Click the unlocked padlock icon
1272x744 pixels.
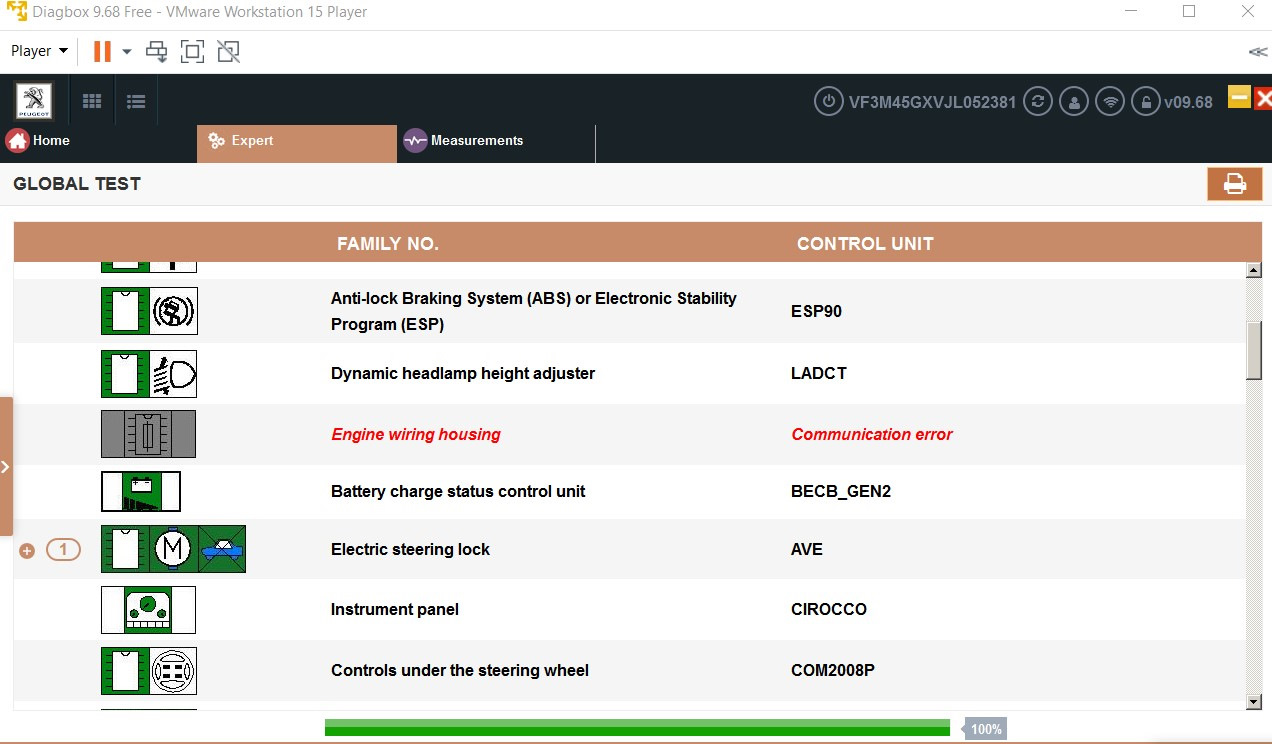click(1145, 101)
